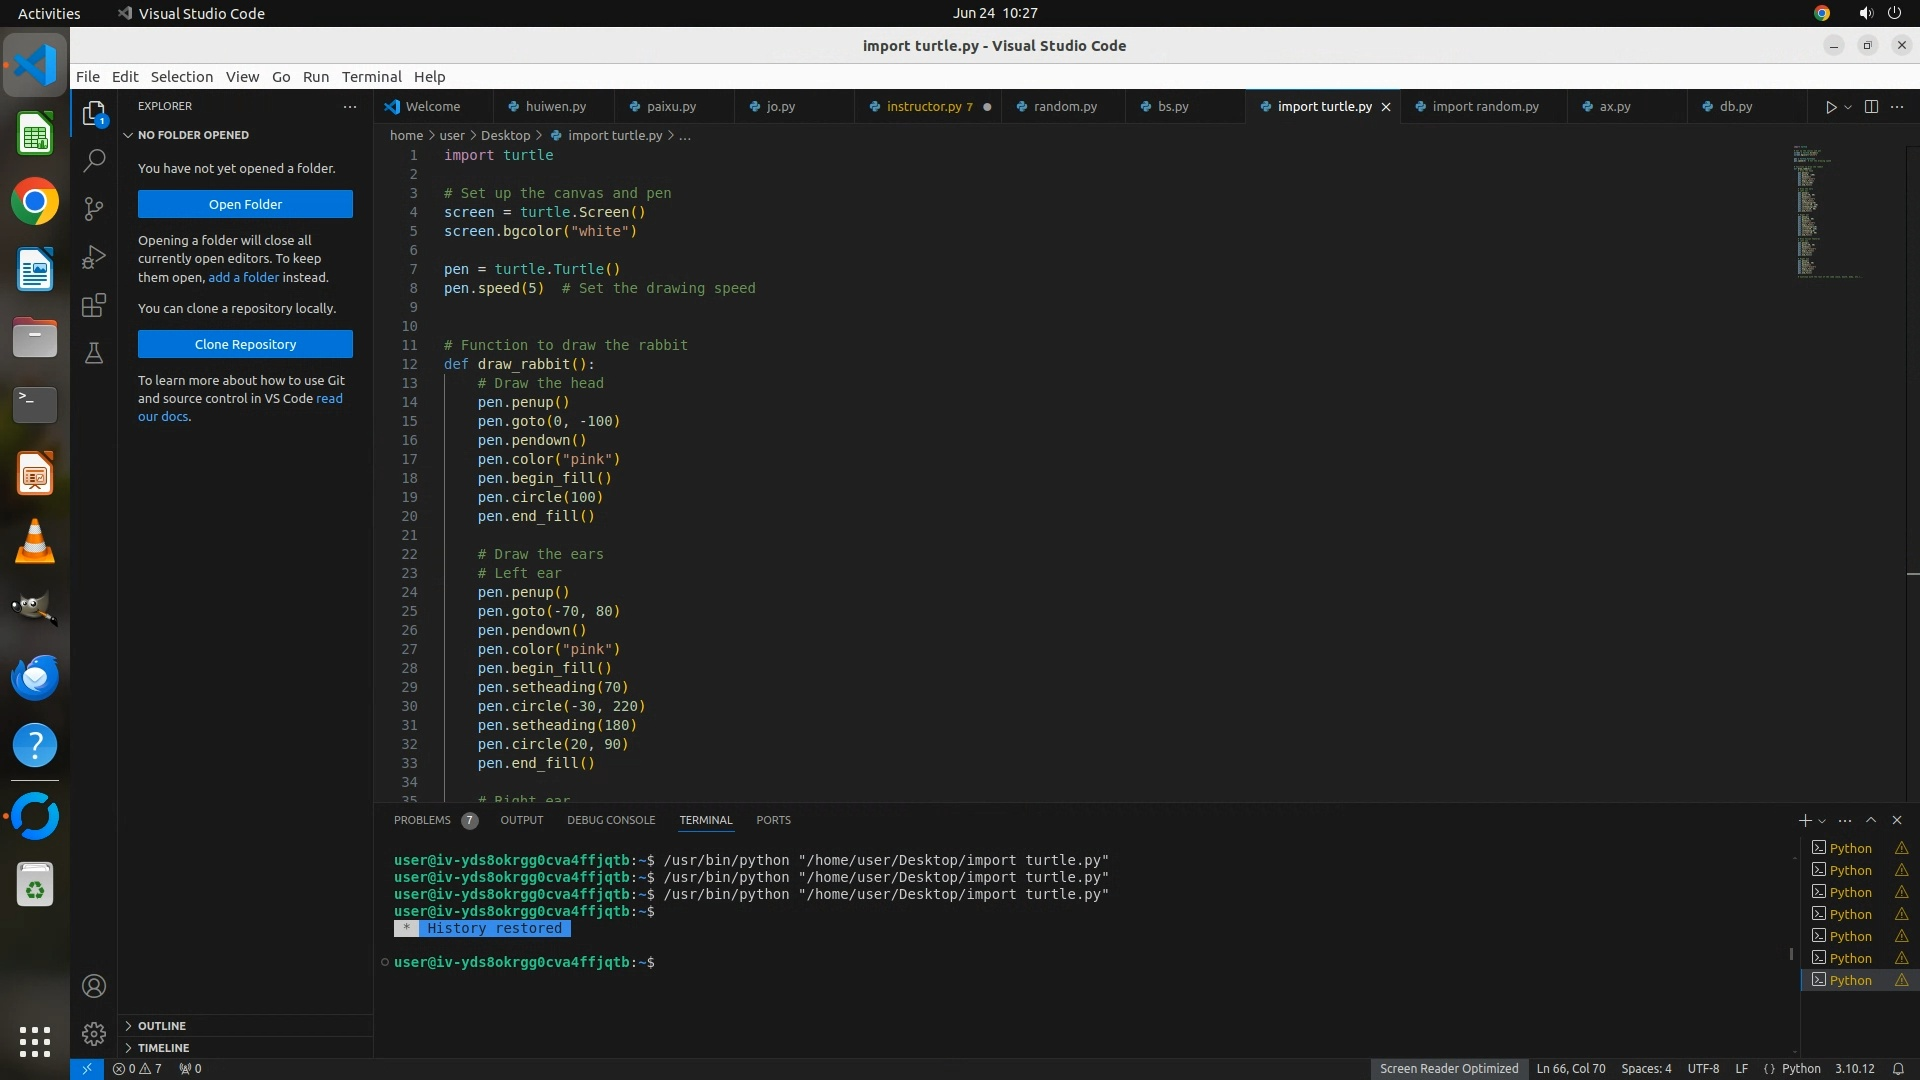Open the Run and Debug view
Screen dimensions: 1920x1080
(x=94, y=257)
